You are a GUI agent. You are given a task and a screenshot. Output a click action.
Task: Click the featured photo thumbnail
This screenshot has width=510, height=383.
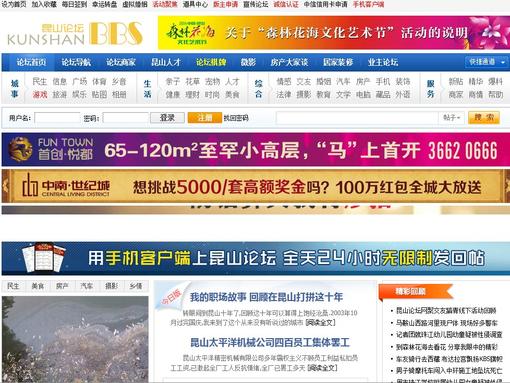click(75, 339)
